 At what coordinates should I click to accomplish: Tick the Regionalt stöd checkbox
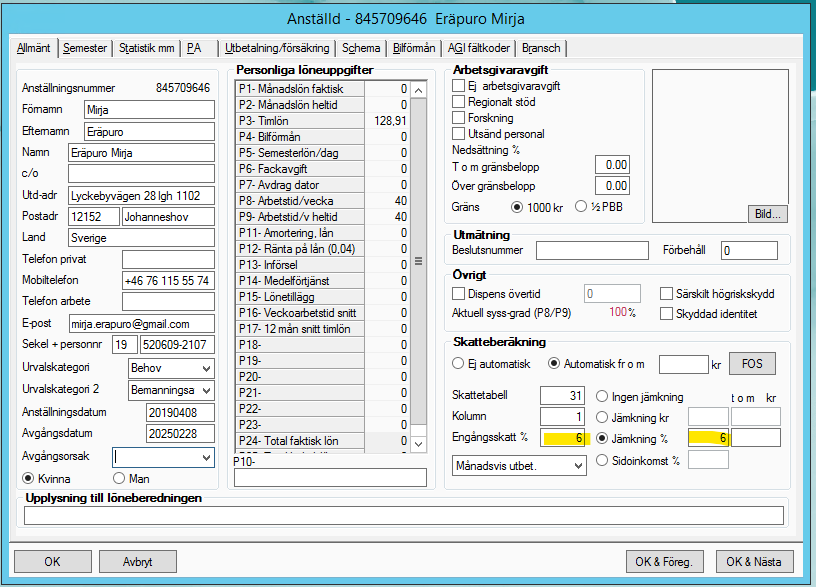click(x=459, y=102)
